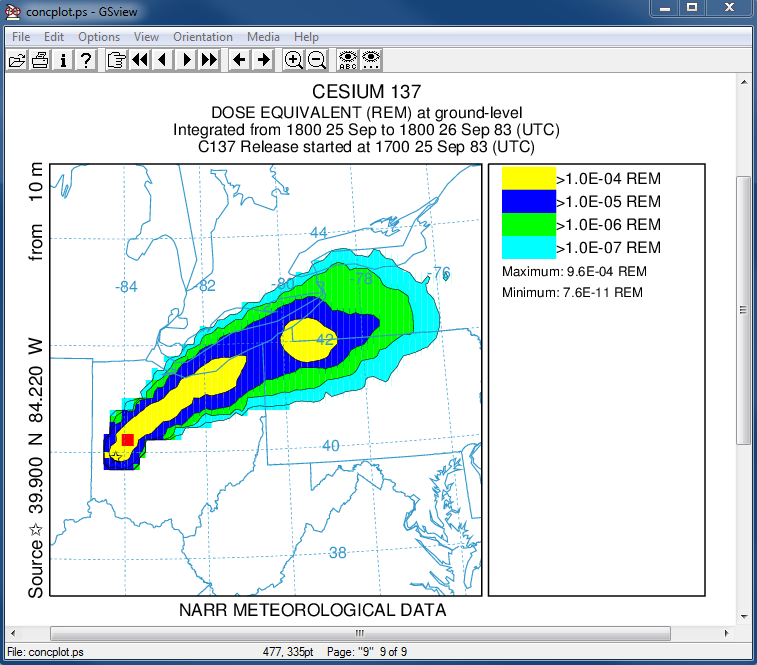Click the Find next eye icon
Image resolution: width=757 pixels, height=665 pixels.
pos(370,60)
